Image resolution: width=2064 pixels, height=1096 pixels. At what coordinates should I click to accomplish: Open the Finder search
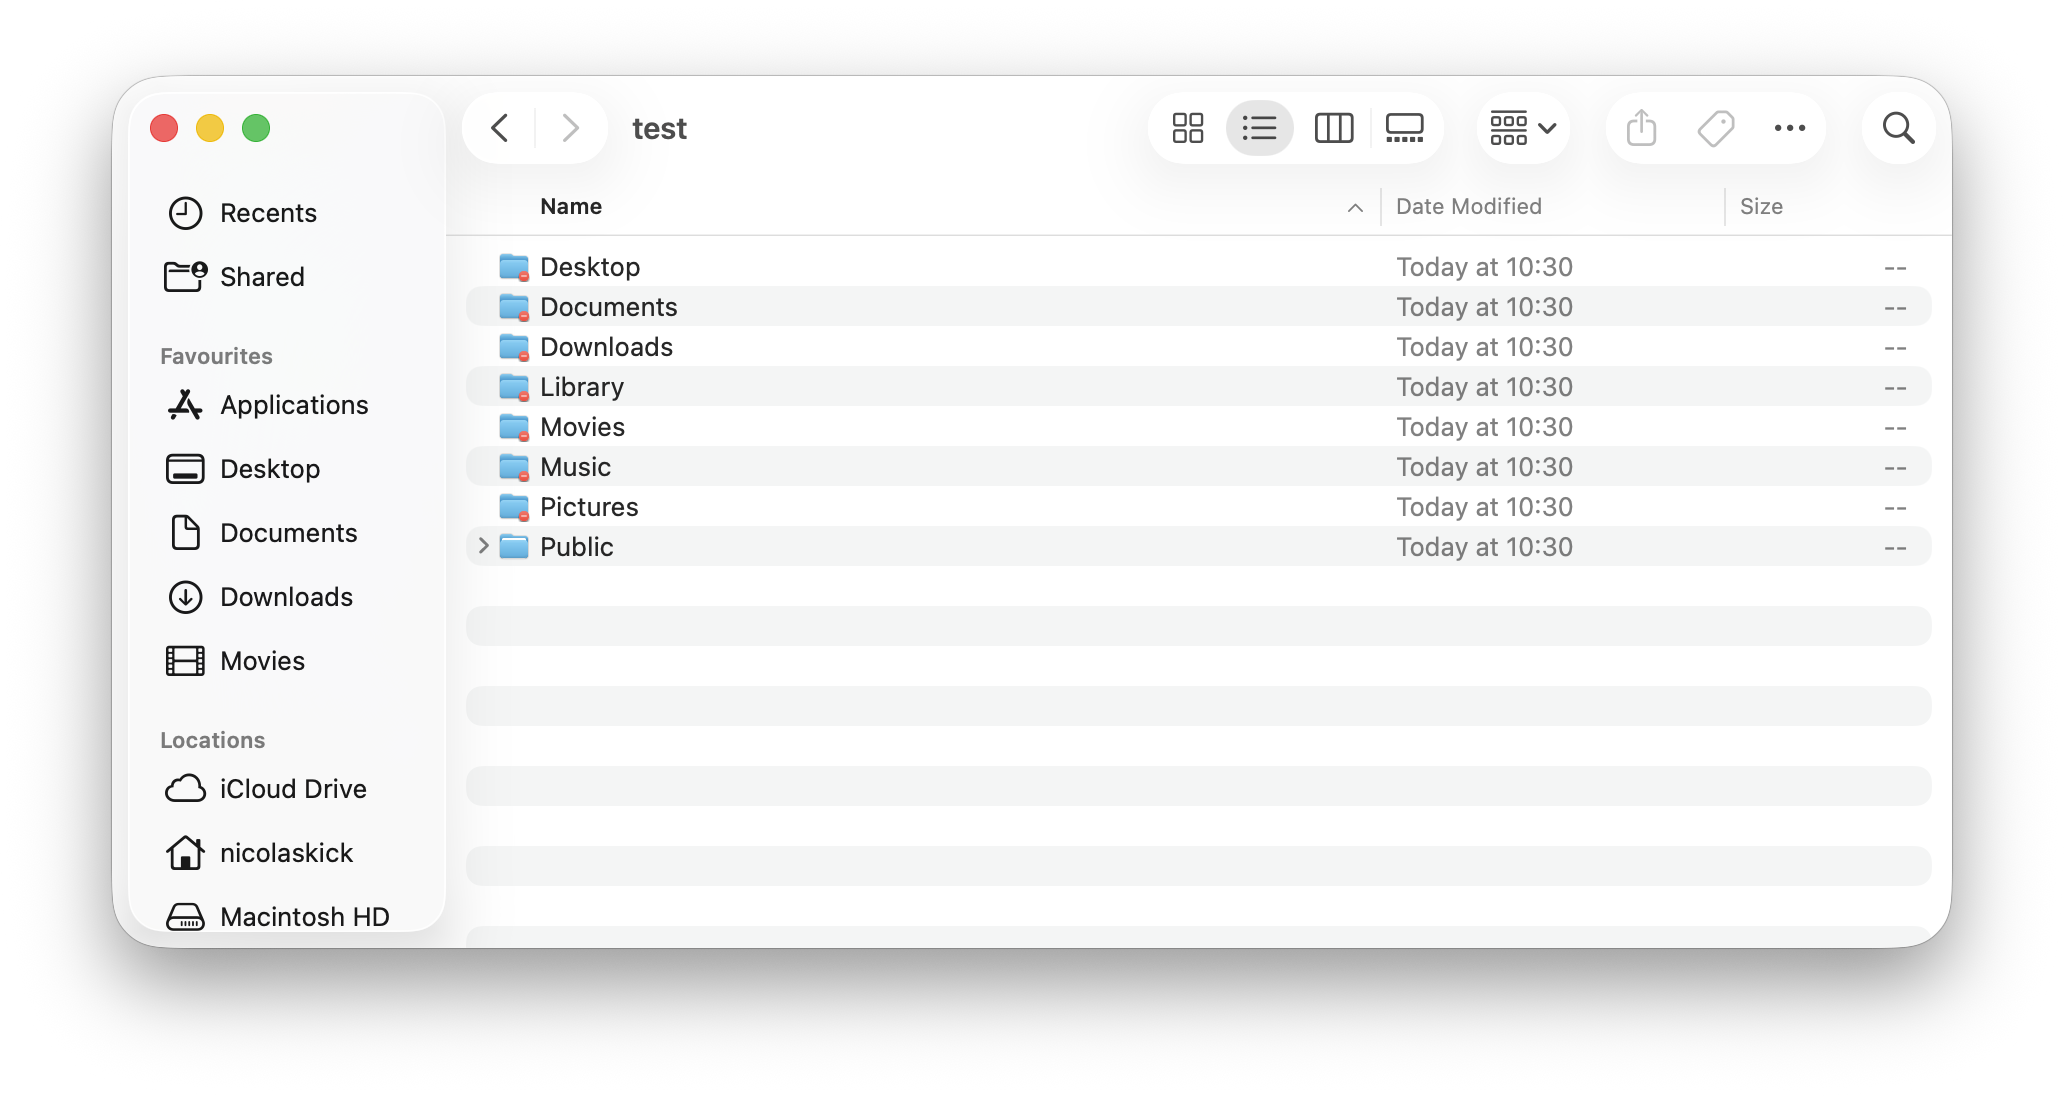click(1898, 128)
